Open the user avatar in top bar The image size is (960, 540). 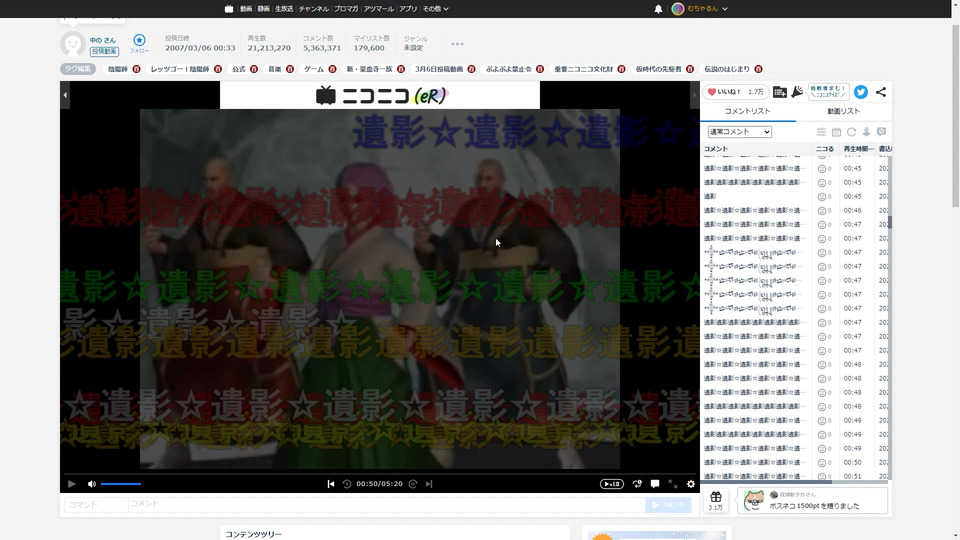(678, 9)
